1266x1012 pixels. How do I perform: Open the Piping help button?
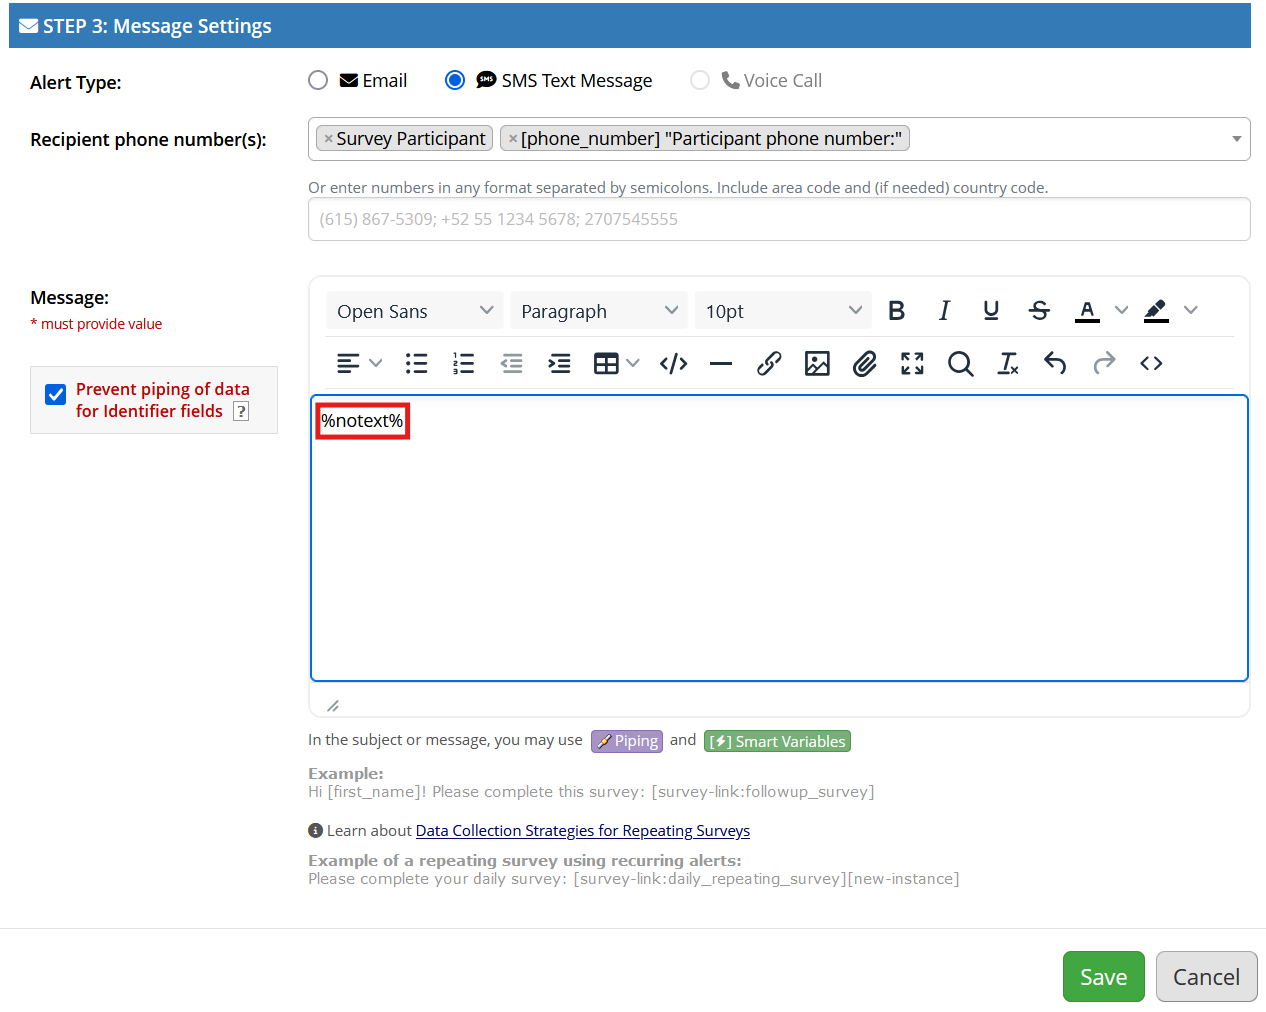click(x=627, y=741)
